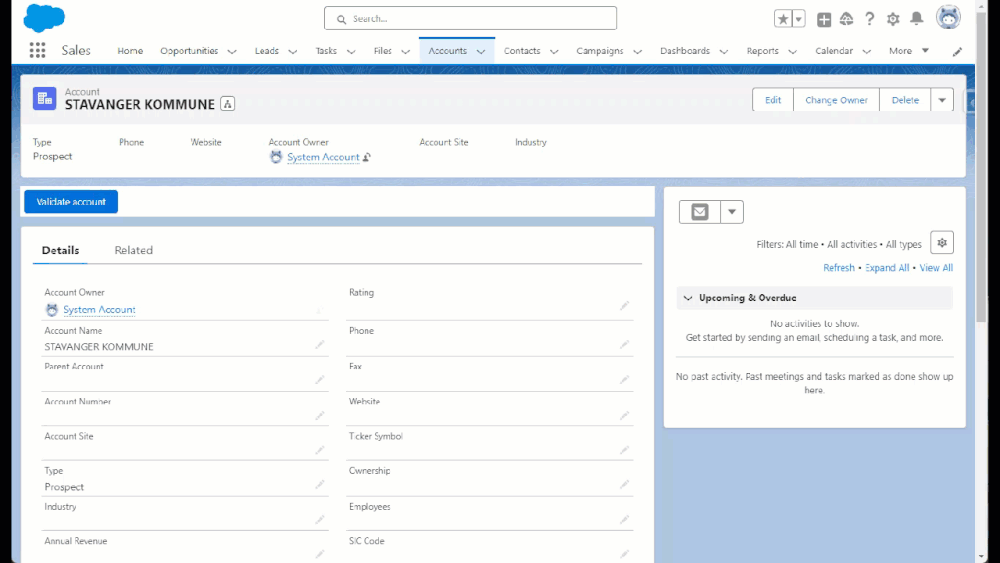Switch to the Related tab
This screenshot has width=1000, height=563.
pos(134,250)
